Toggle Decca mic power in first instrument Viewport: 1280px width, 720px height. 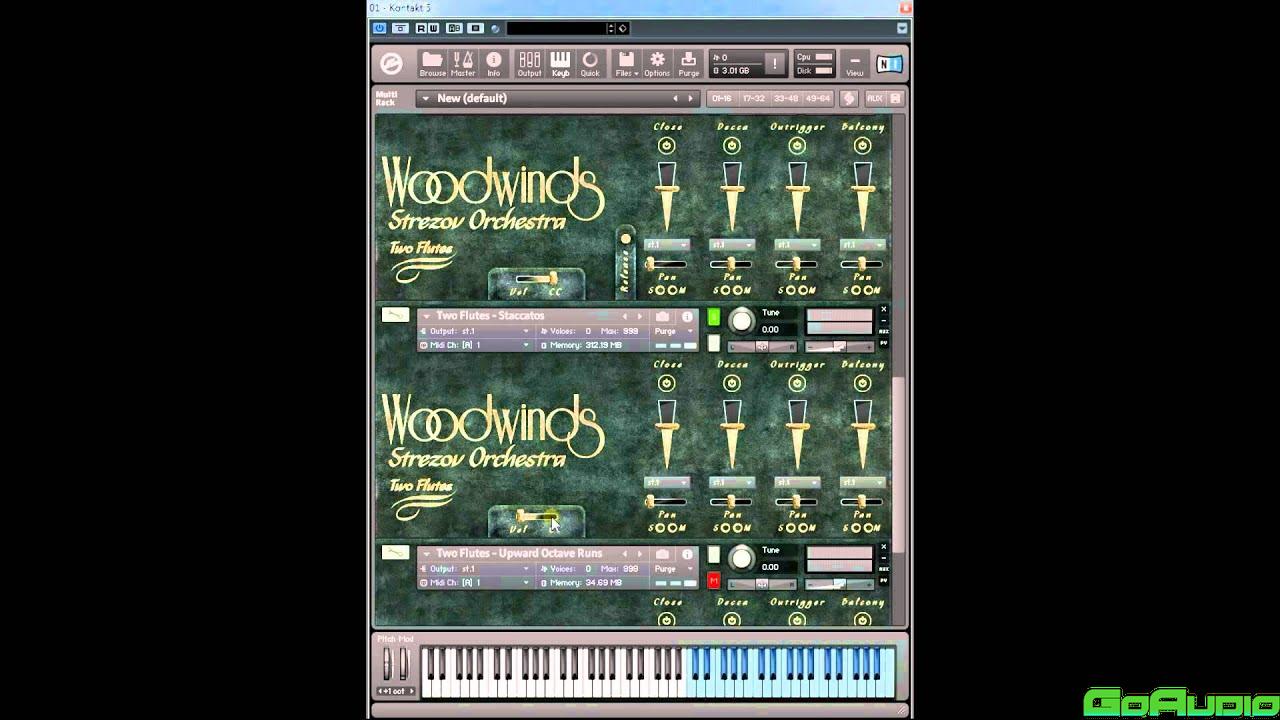click(732, 146)
